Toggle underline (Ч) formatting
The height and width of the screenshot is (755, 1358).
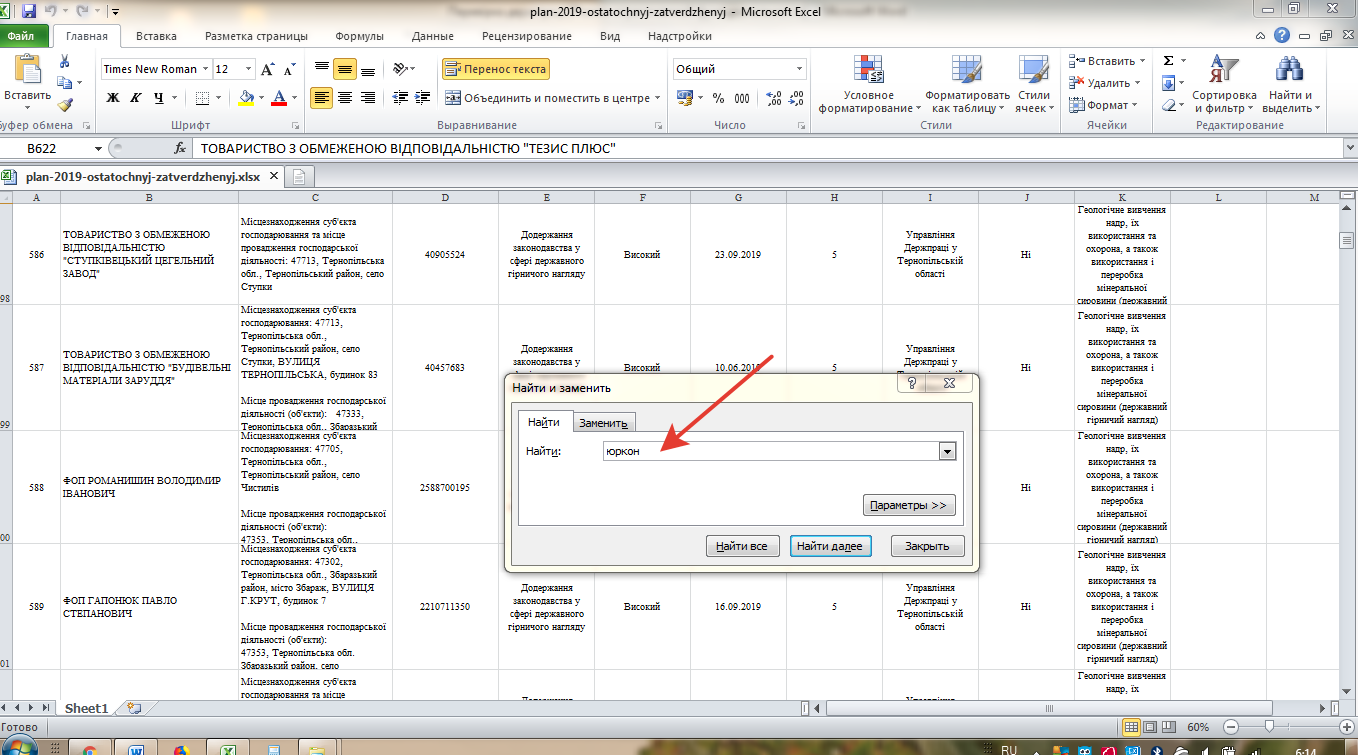159,98
